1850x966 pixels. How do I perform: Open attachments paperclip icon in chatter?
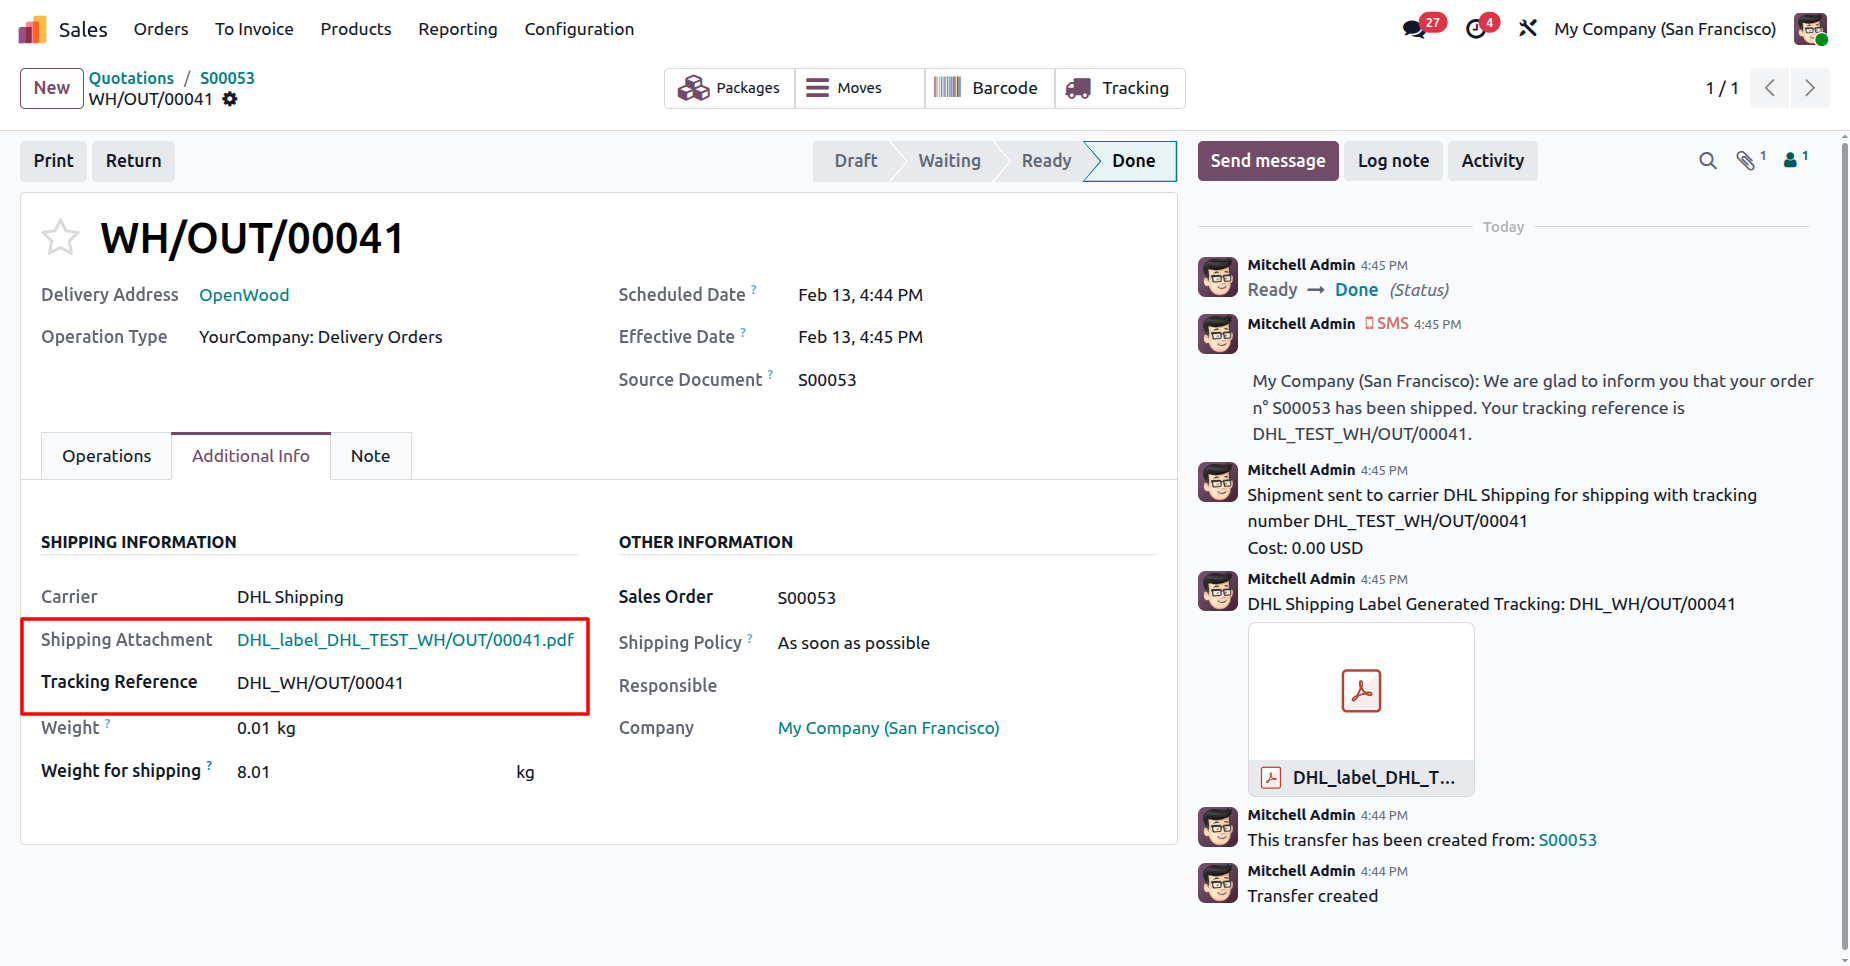(1746, 161)
